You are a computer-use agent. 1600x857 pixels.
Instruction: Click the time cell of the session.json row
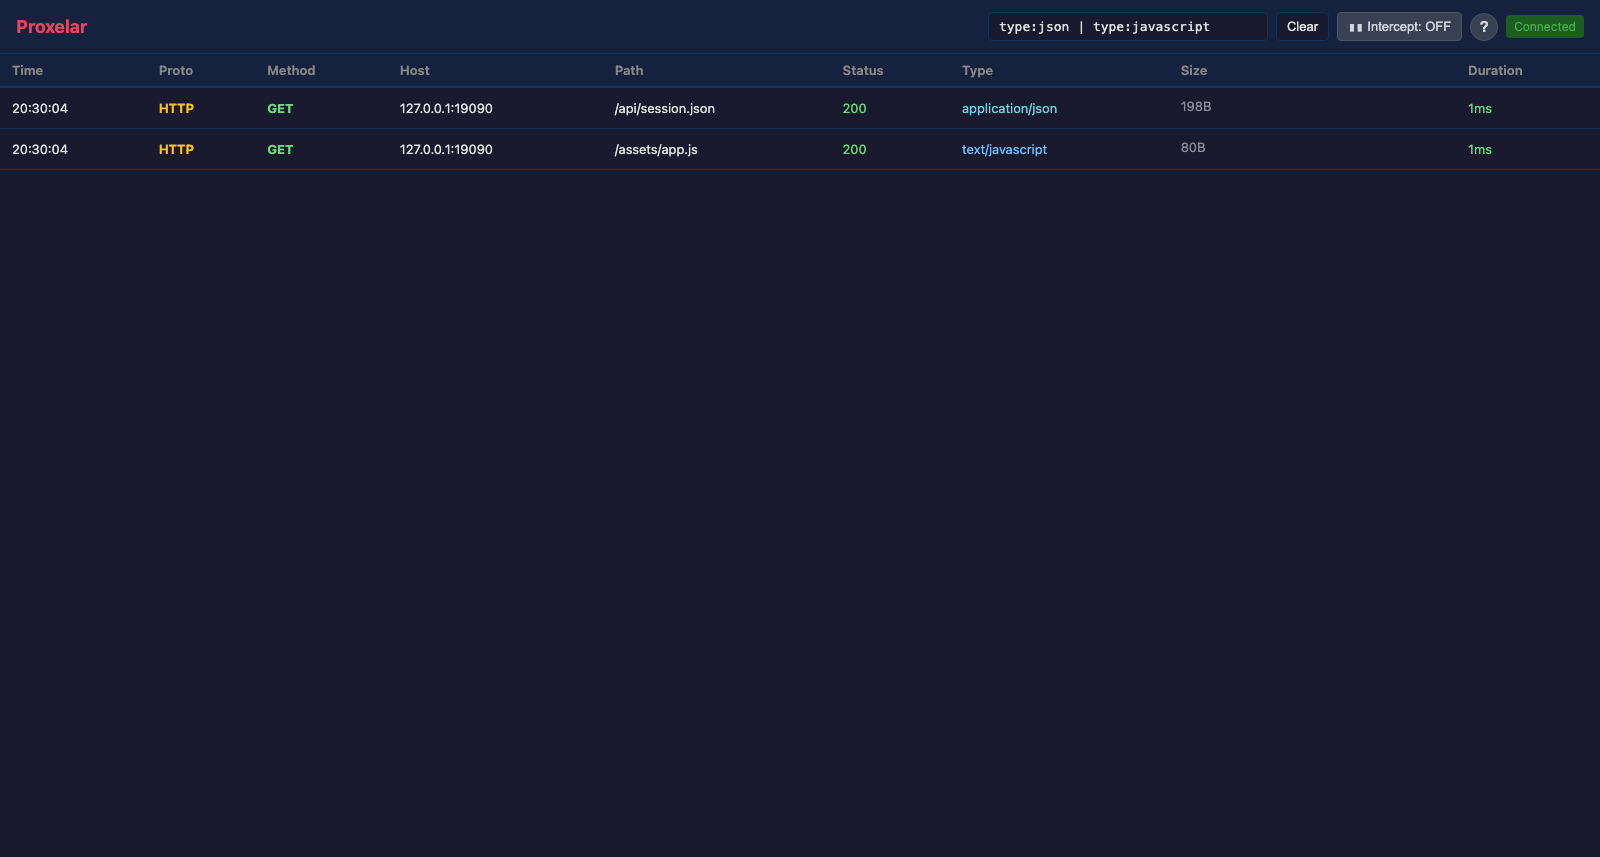click(40, 109)
